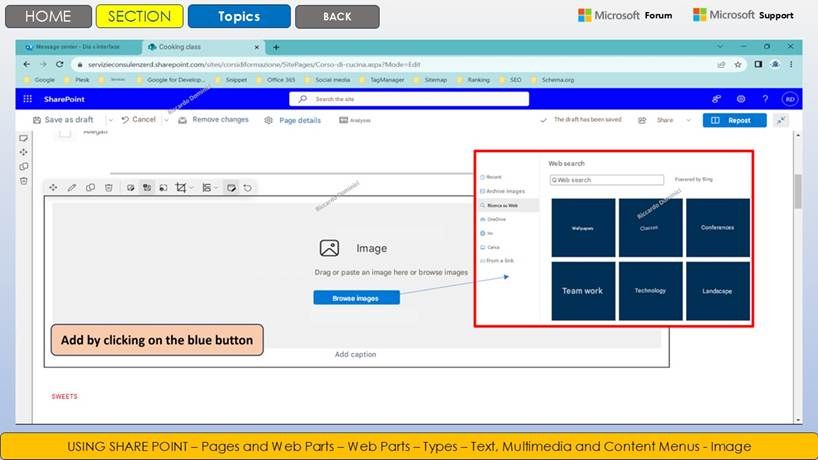Viewport: 818px width, 460px height.
Task: Click the blue Topics button
Action: [x=239, y=16]
